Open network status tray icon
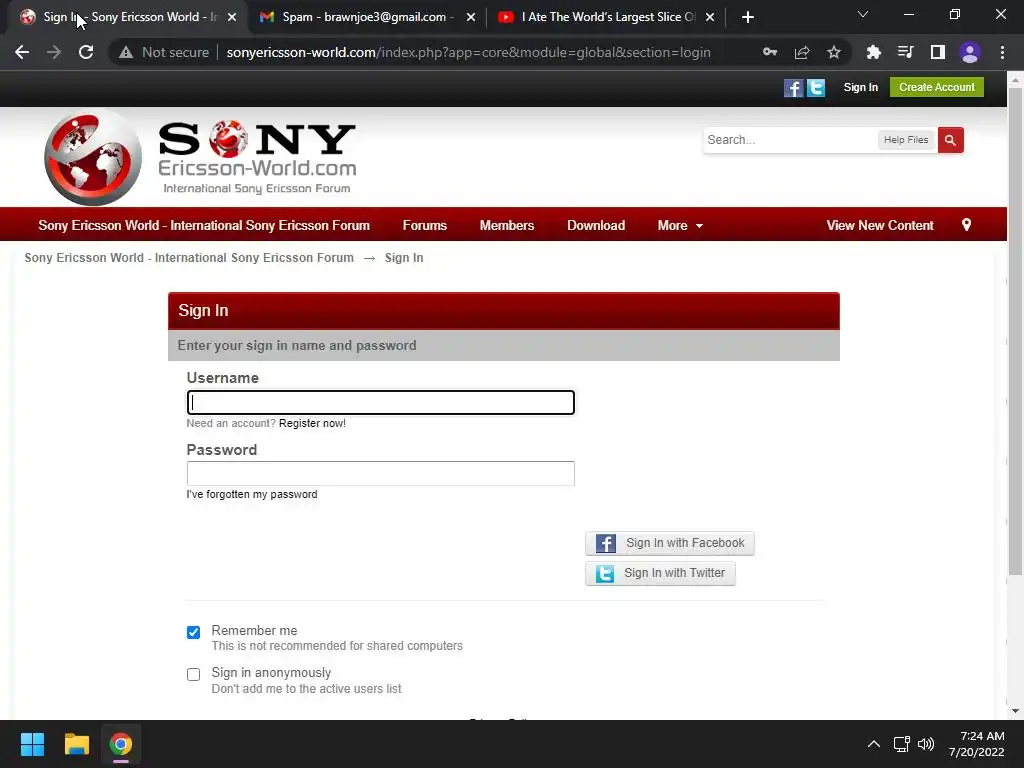 (901, 744)
